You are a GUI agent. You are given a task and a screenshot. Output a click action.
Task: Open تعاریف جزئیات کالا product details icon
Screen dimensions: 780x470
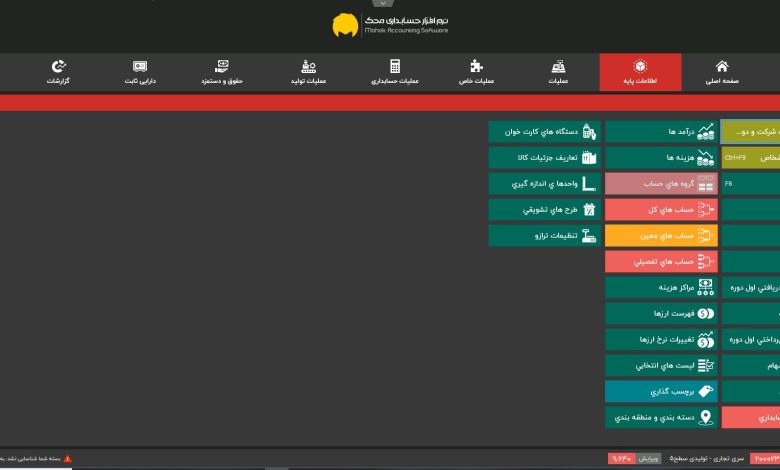click(589, 158)
